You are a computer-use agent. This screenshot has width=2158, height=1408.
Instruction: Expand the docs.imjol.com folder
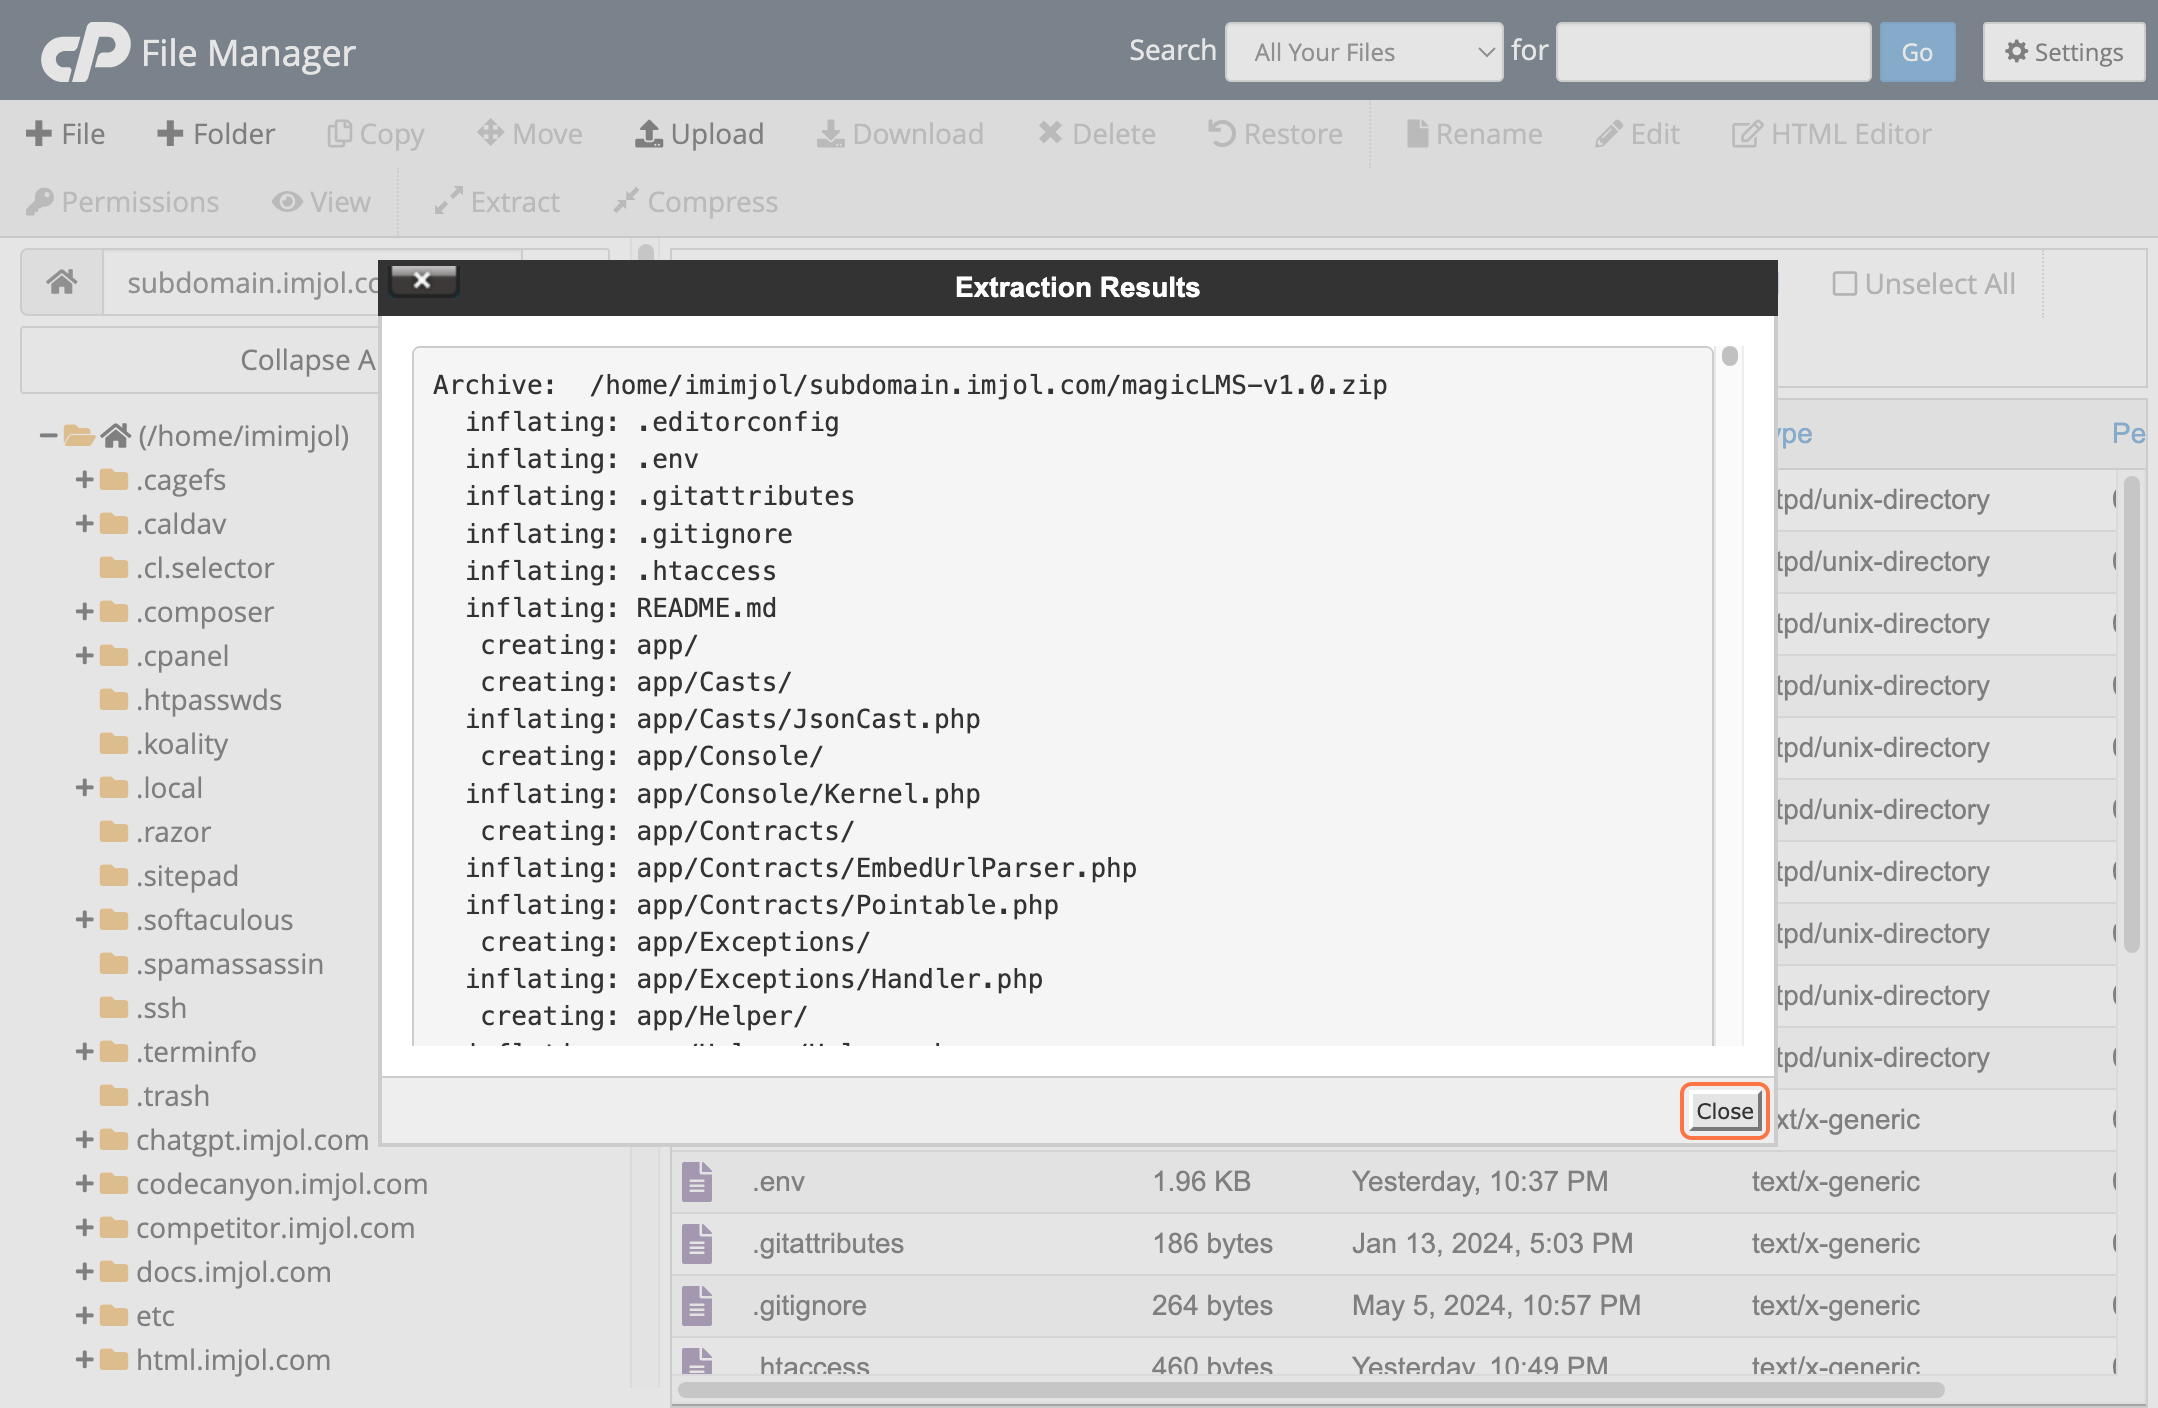85,1271
